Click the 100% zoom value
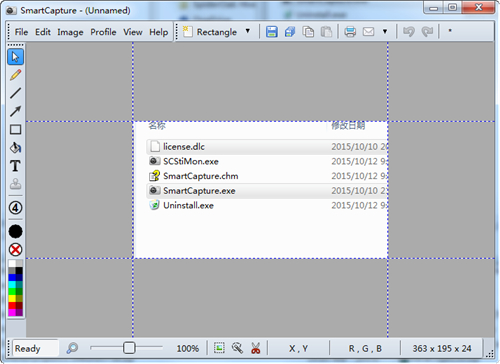Image resolution: width=500 pixels, height=364 pixels. (x=188, y=349)
